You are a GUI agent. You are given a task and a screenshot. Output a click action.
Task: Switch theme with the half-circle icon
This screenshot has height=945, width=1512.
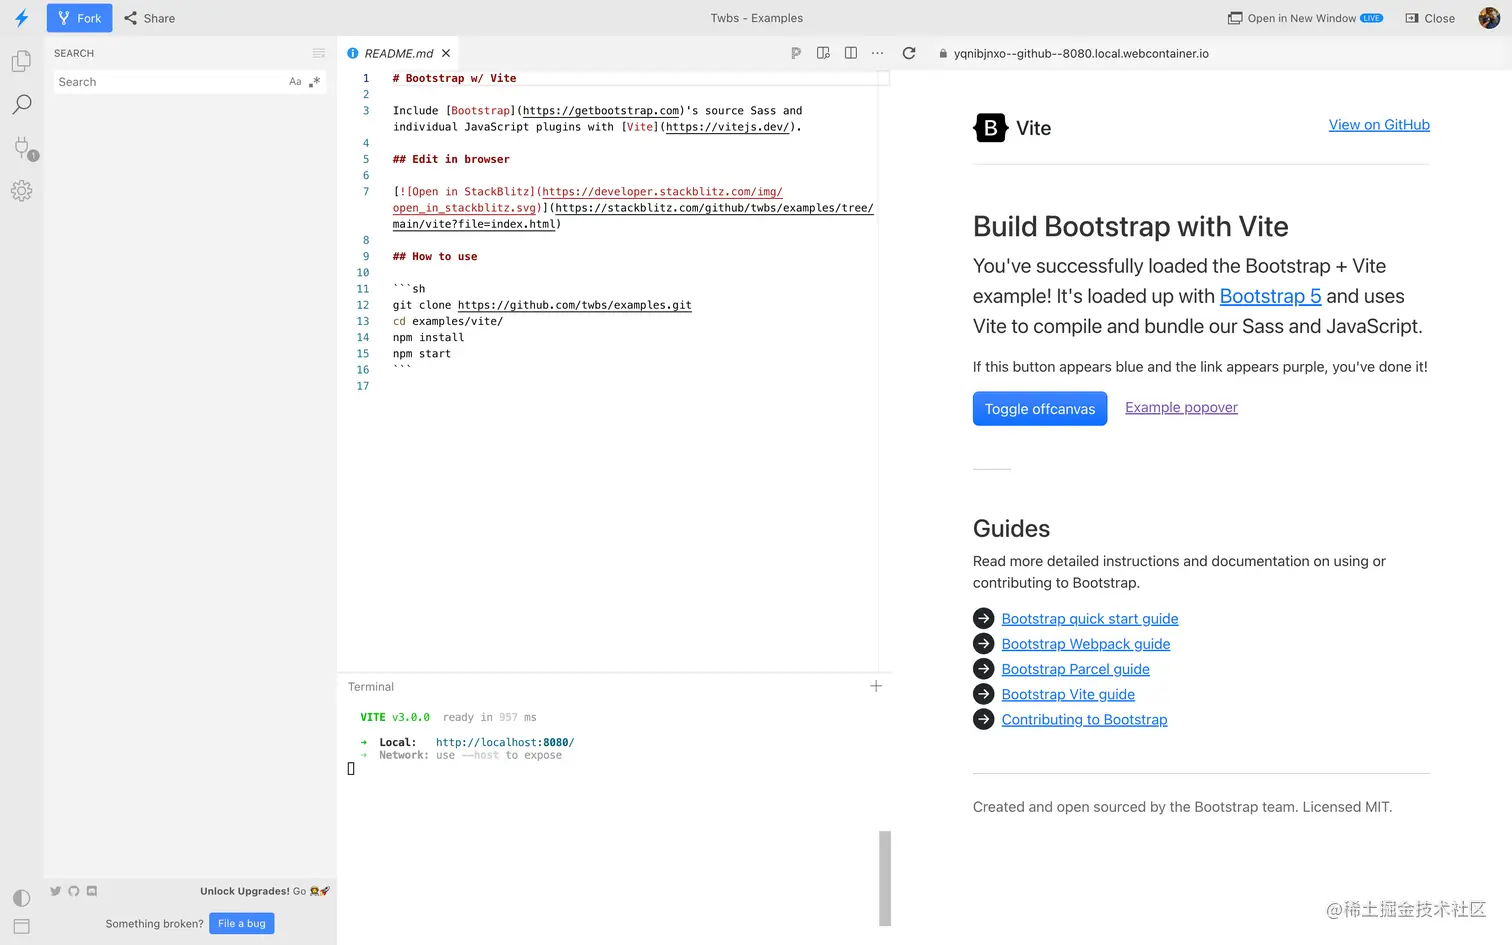22,898
